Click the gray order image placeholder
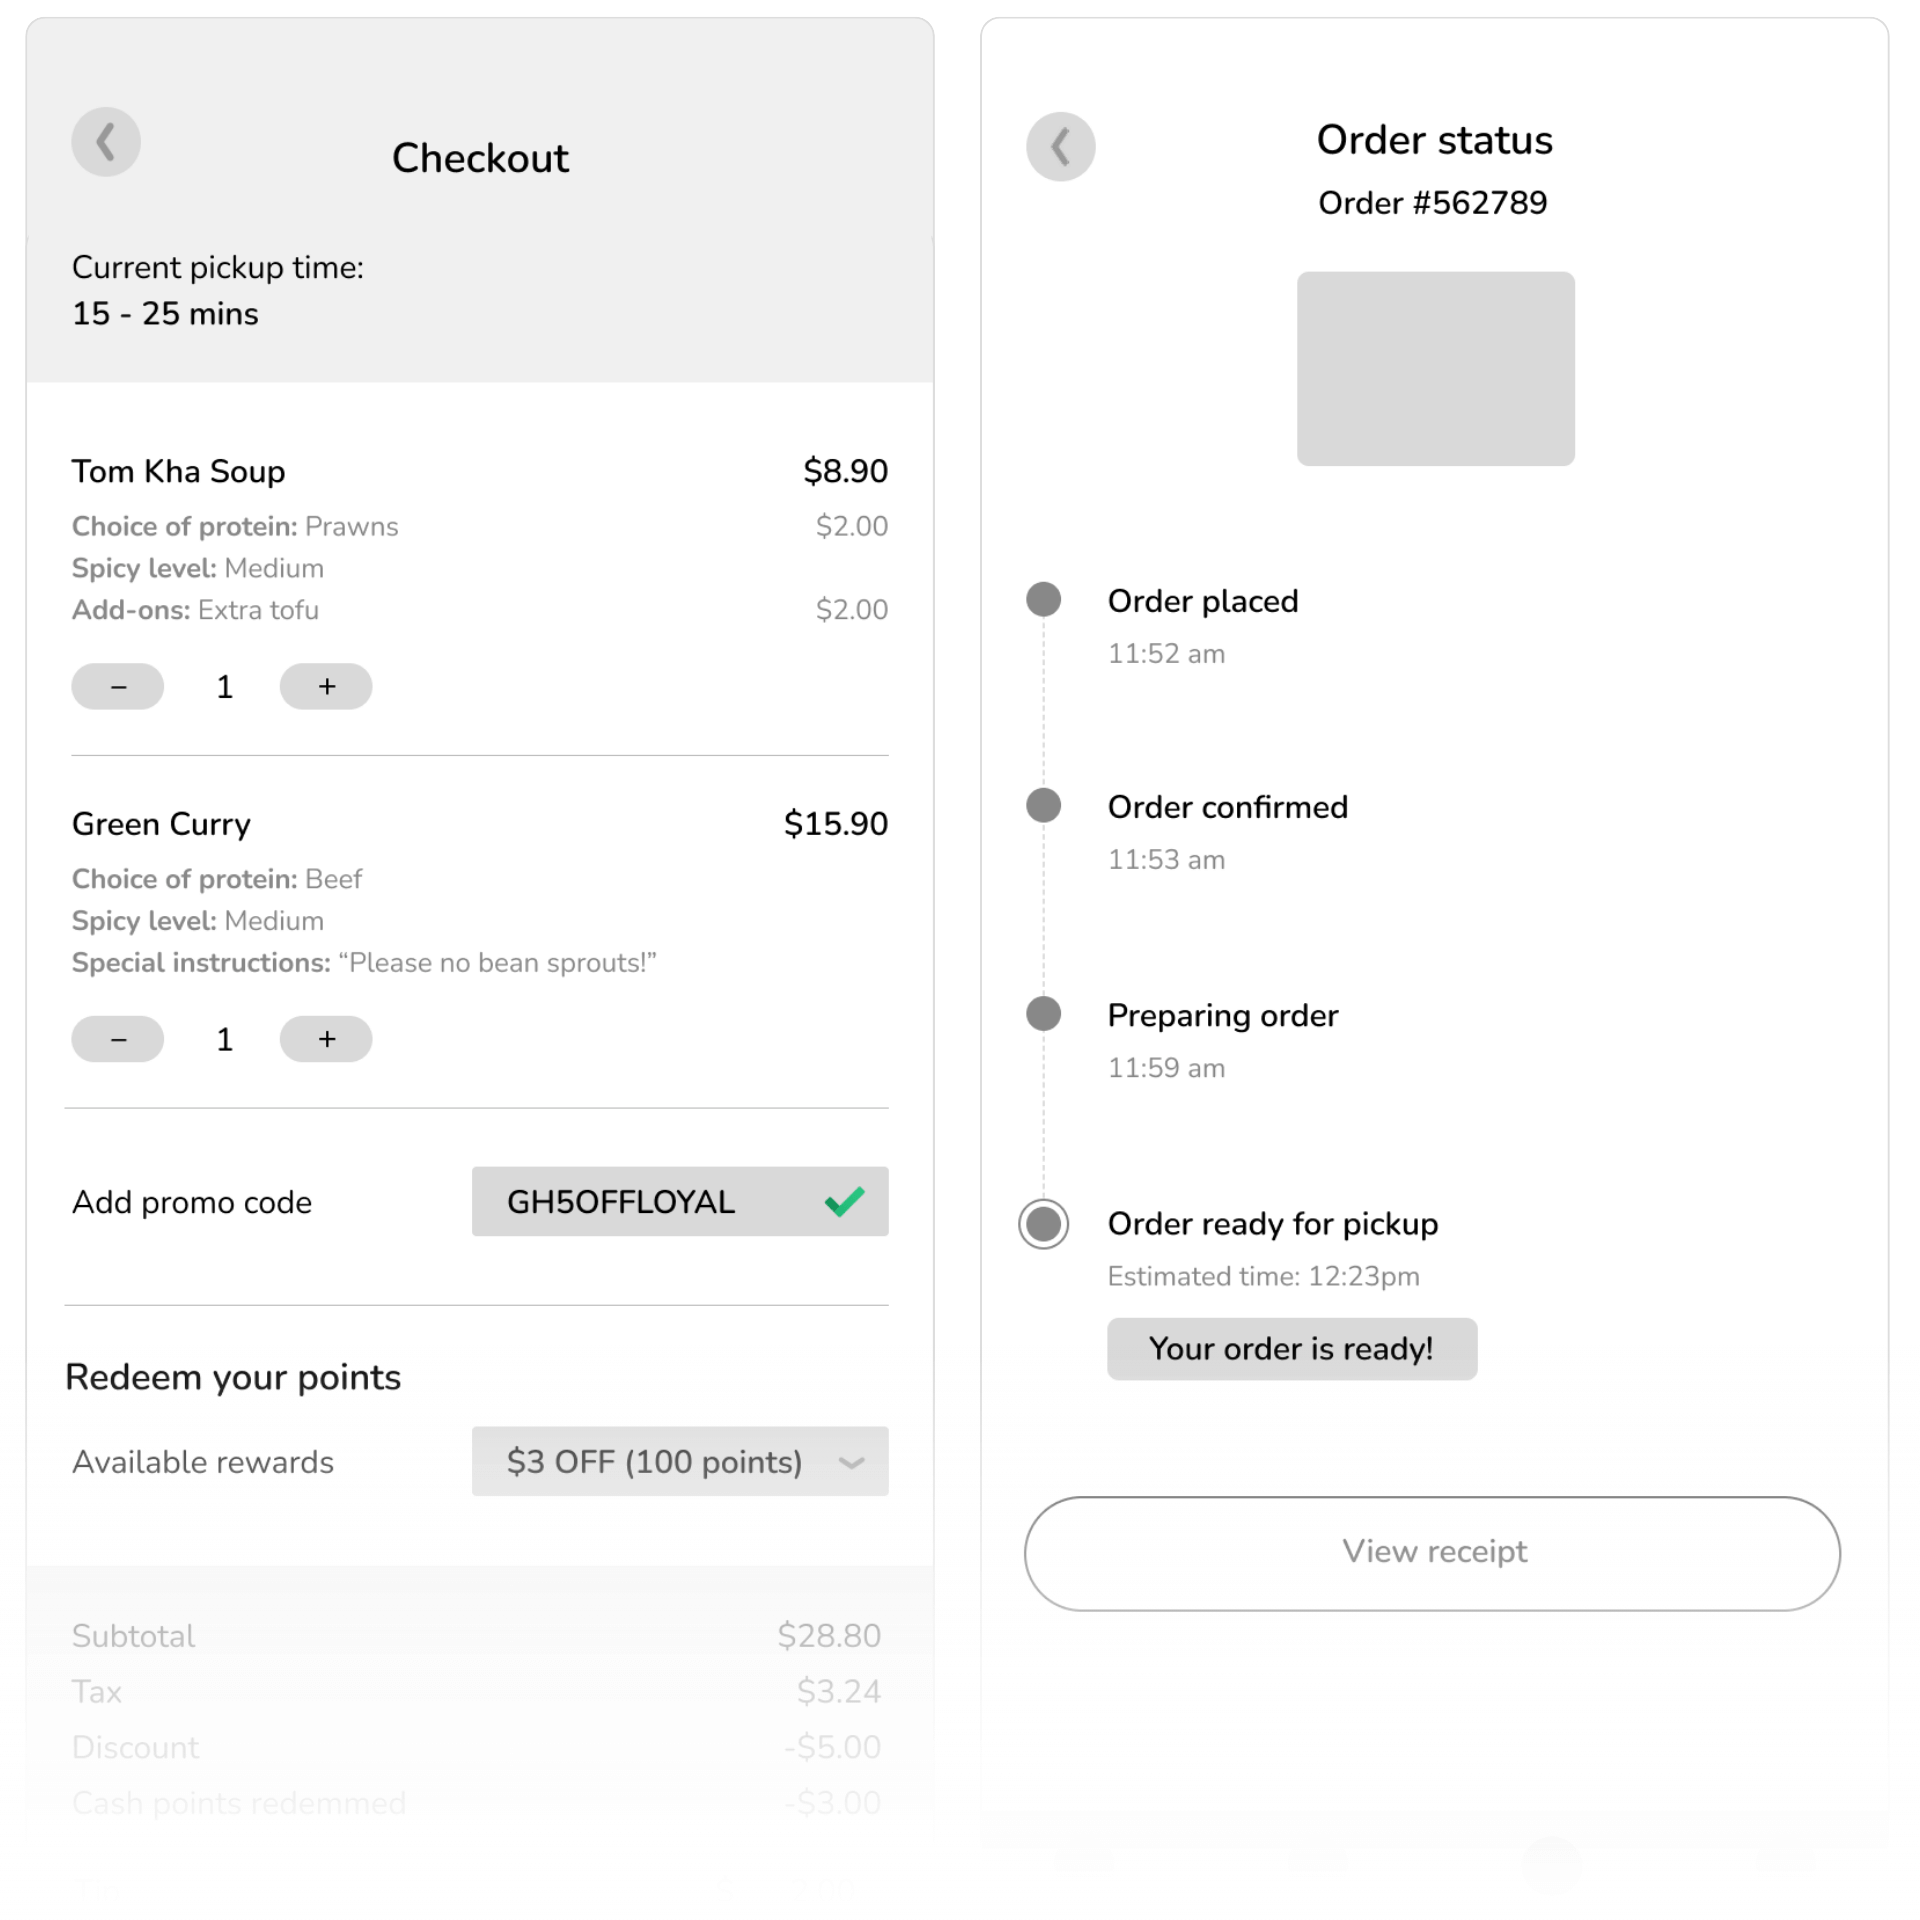This screenshot has height=1920, width=1920. point(1435,368)
